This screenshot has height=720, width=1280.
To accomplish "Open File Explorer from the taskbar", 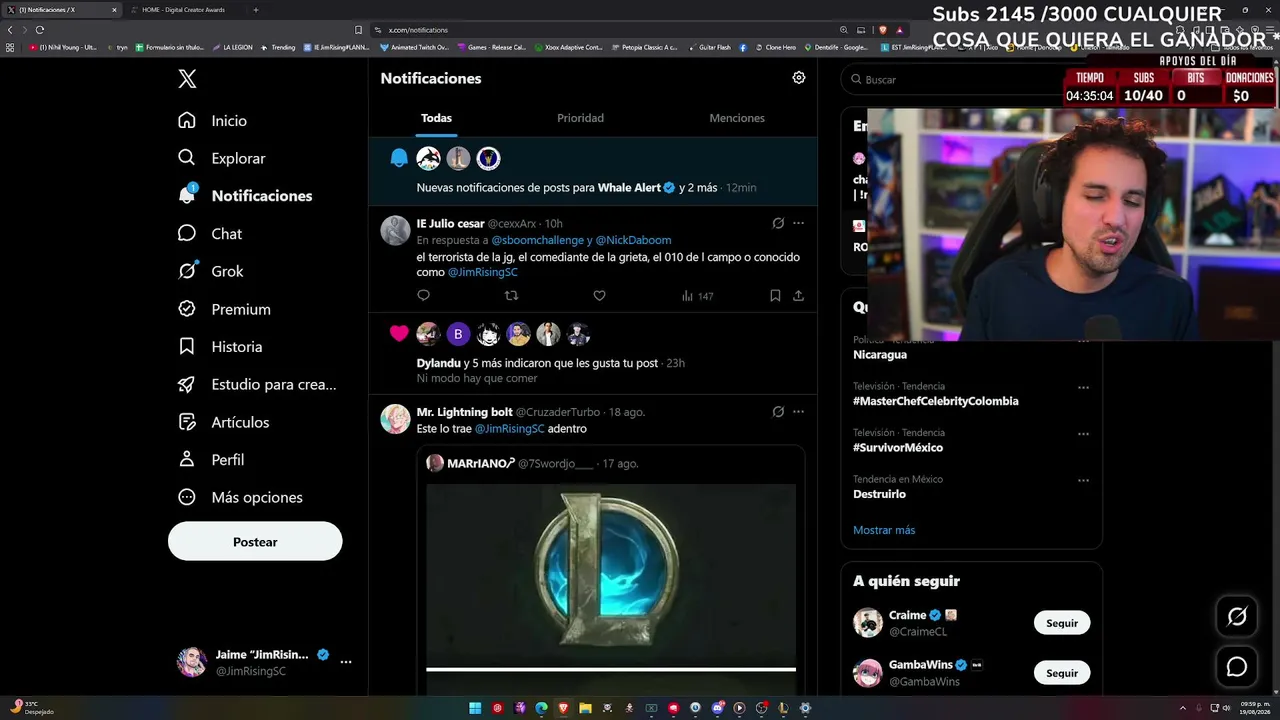I will point(585,708).
